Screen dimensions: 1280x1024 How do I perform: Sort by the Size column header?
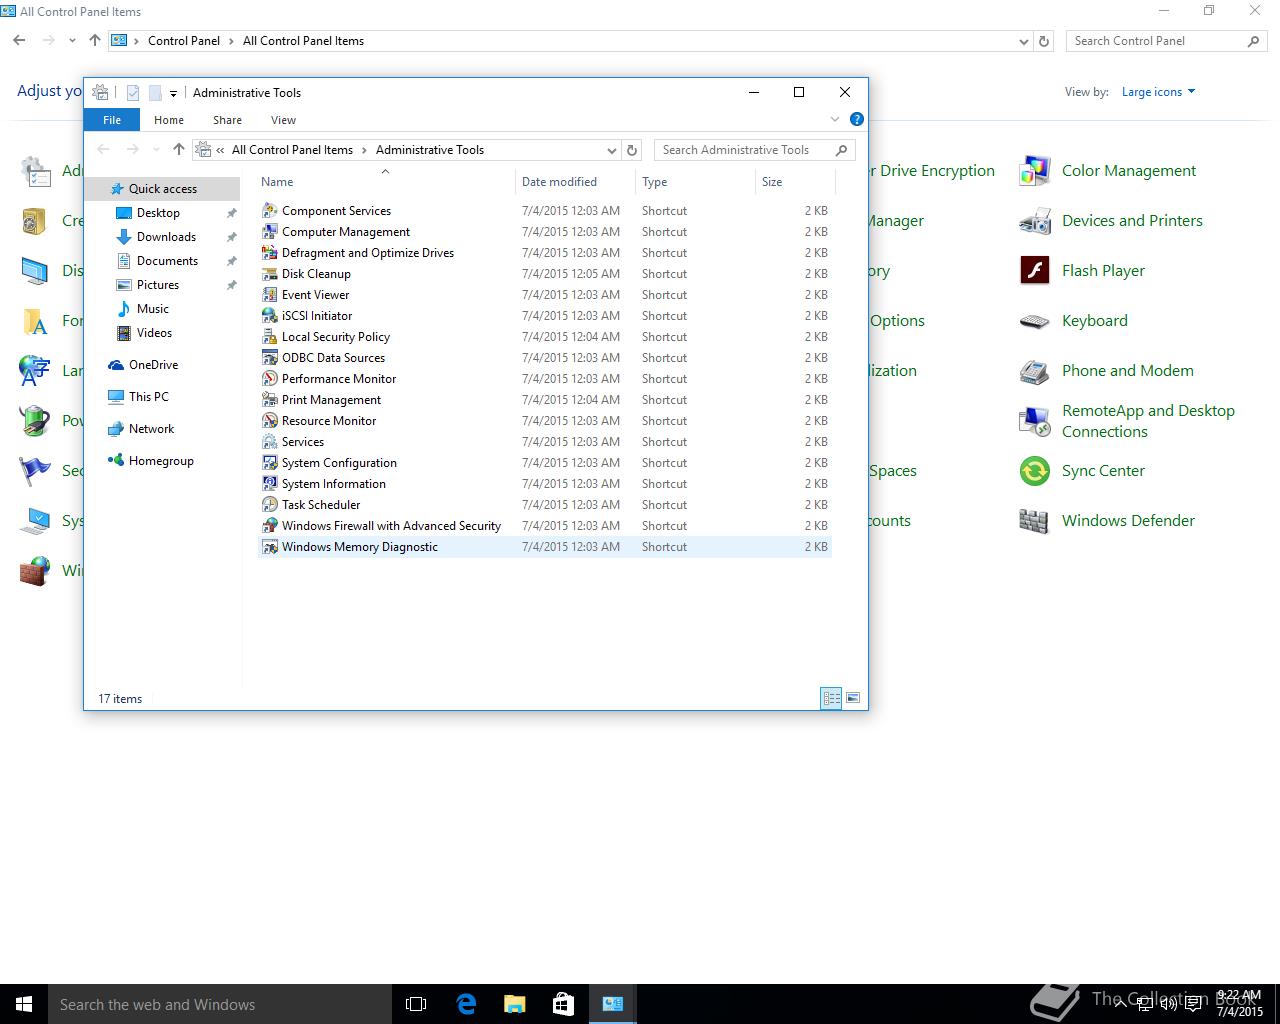[x=795, y=182]
